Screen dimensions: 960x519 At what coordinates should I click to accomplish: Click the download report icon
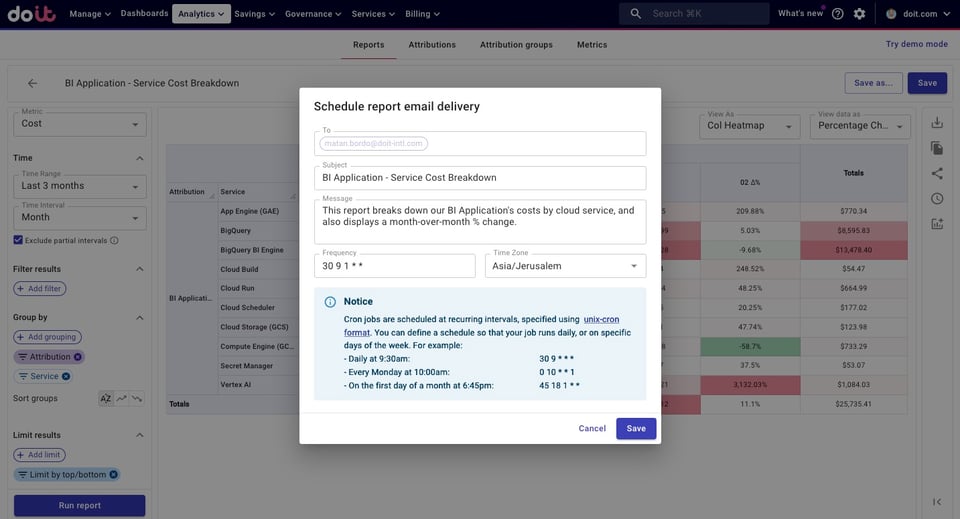pyautogui.click(x=937, y=123)
